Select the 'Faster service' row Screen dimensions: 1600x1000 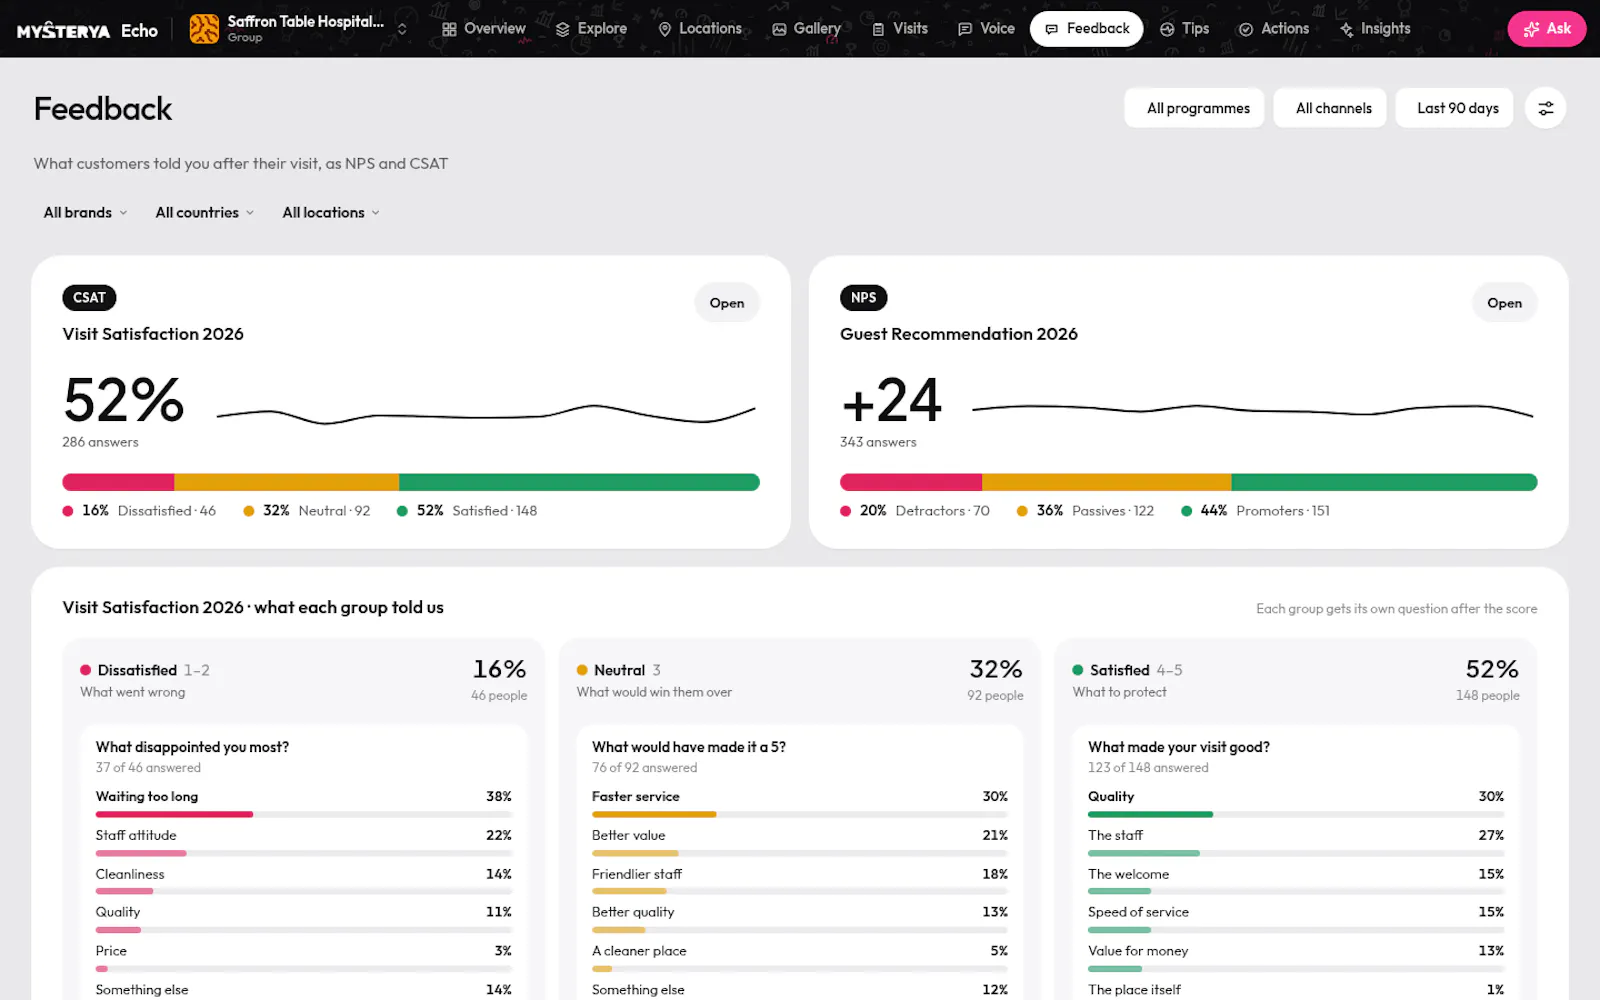click(x=799, y=803)
